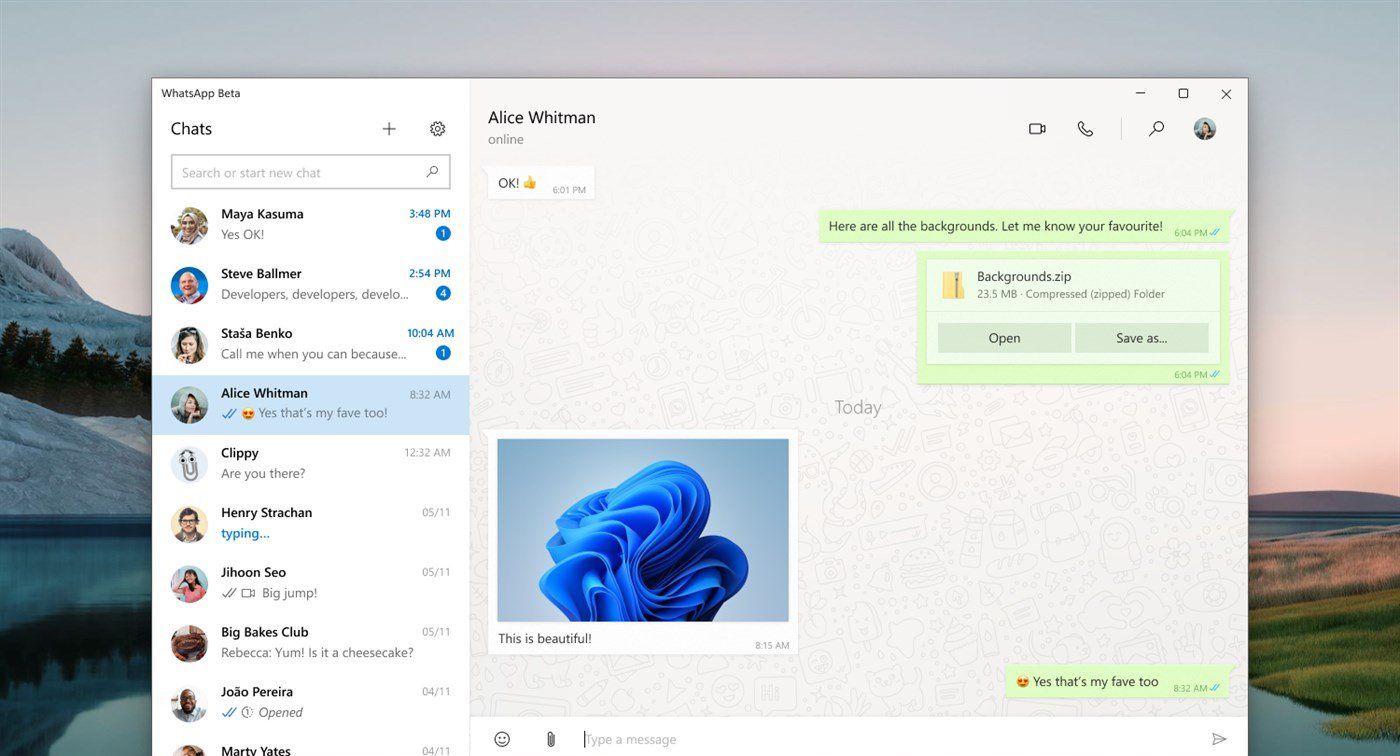The image size is (1400, 756).
Task: Send the message with the send arrow
Action: point(1219,739)
